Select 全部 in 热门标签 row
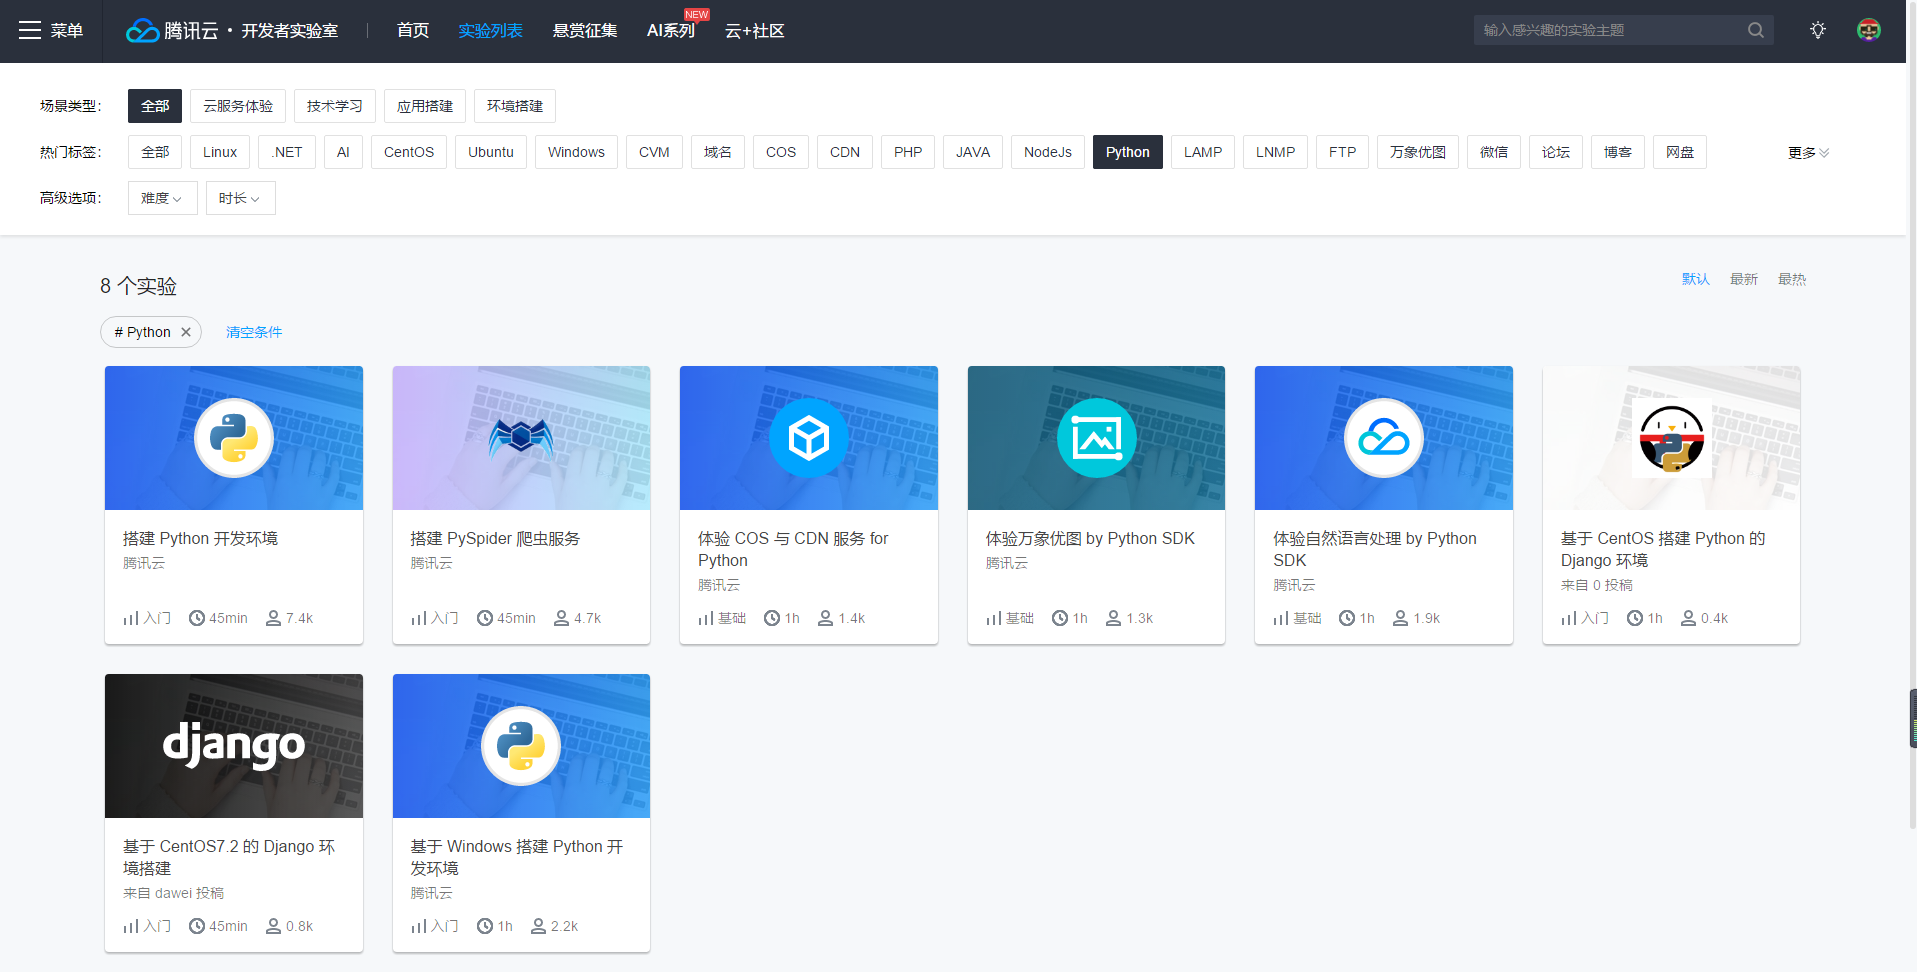 pos(155,152)
